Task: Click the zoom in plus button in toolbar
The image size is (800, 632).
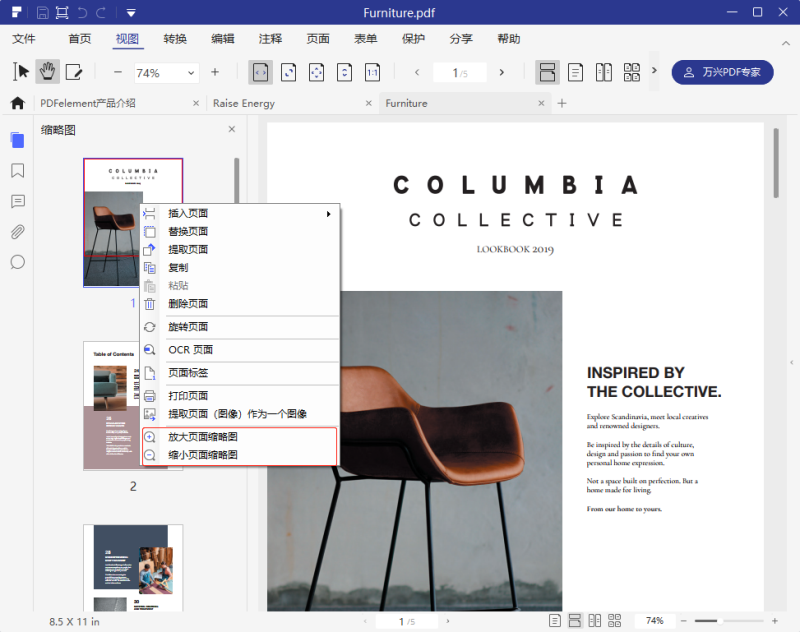Action: pos(215,72)
